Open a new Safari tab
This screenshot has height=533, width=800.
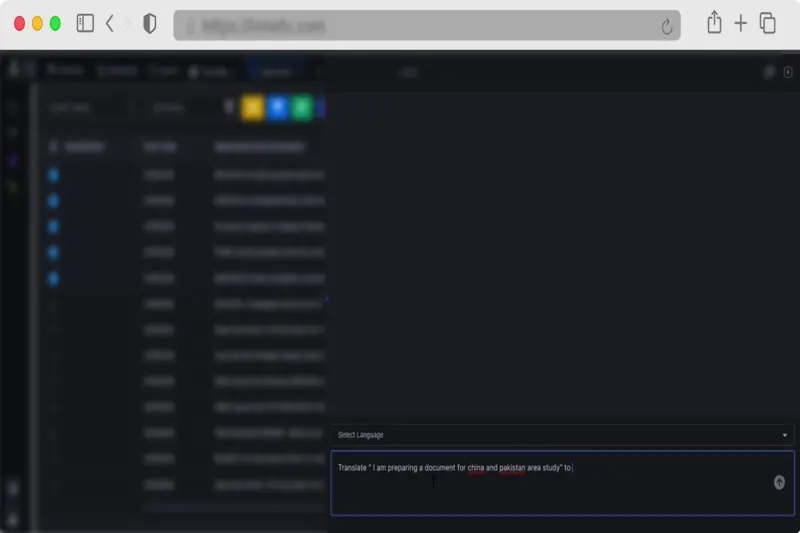click(x=741, y=23)
